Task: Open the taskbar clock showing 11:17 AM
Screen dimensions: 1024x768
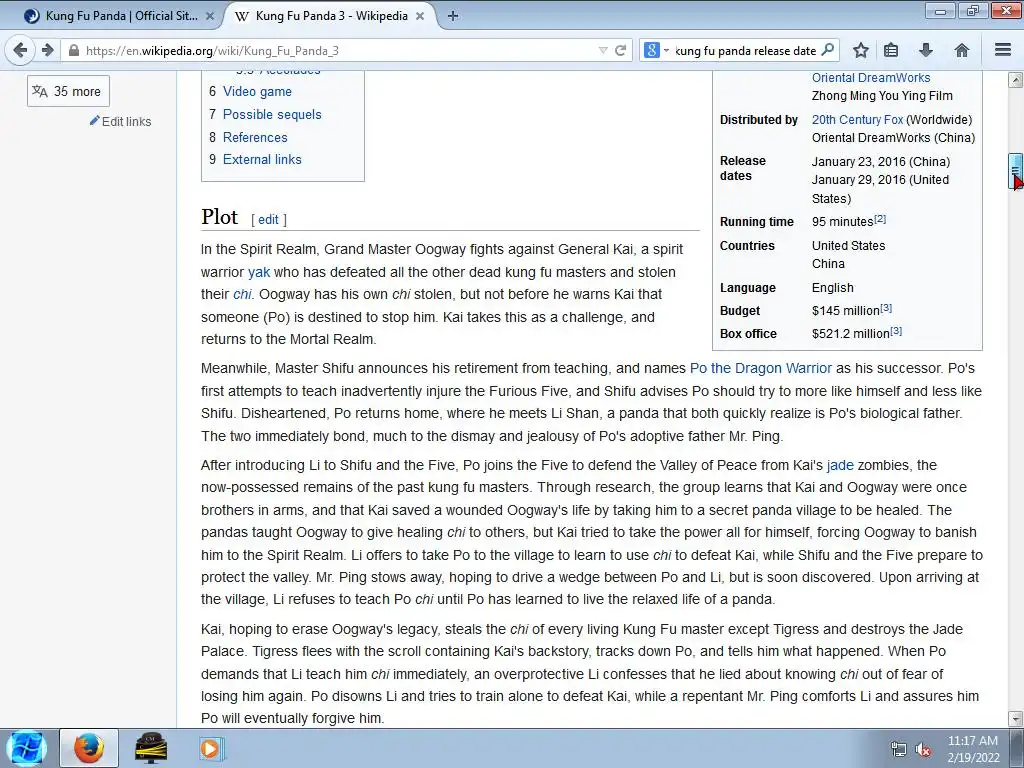Action: 973,749
